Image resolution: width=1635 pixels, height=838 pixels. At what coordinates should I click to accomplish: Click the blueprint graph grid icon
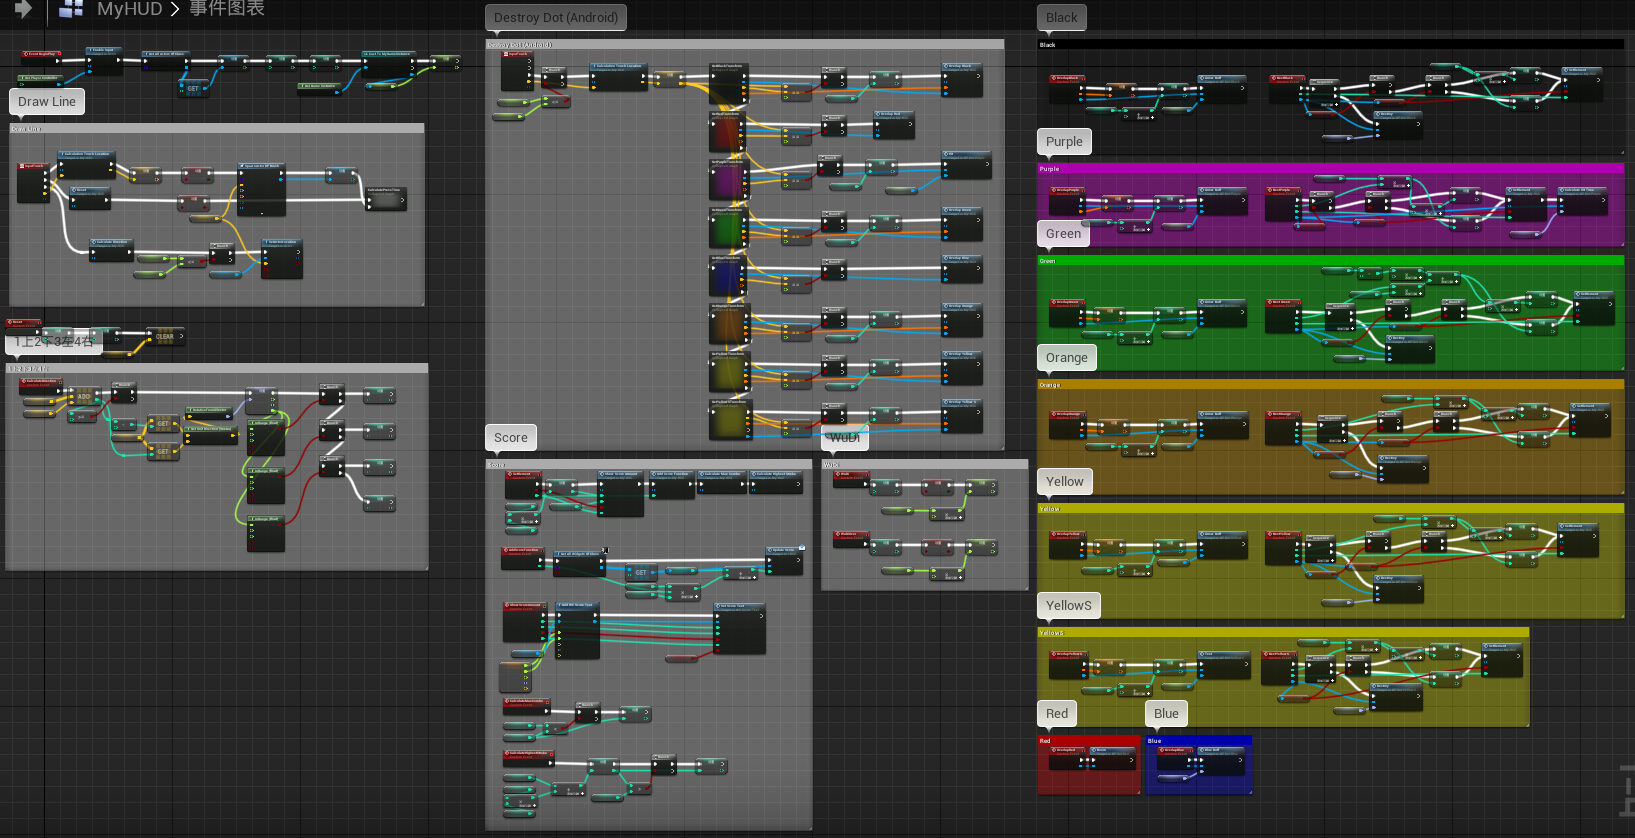point(71,9)
